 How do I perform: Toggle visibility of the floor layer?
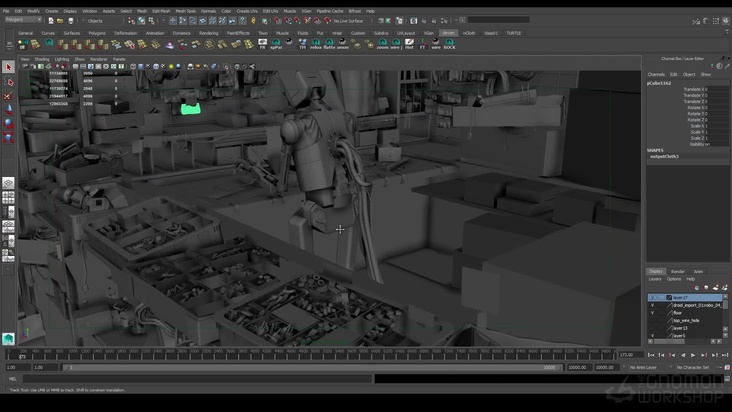653,313
